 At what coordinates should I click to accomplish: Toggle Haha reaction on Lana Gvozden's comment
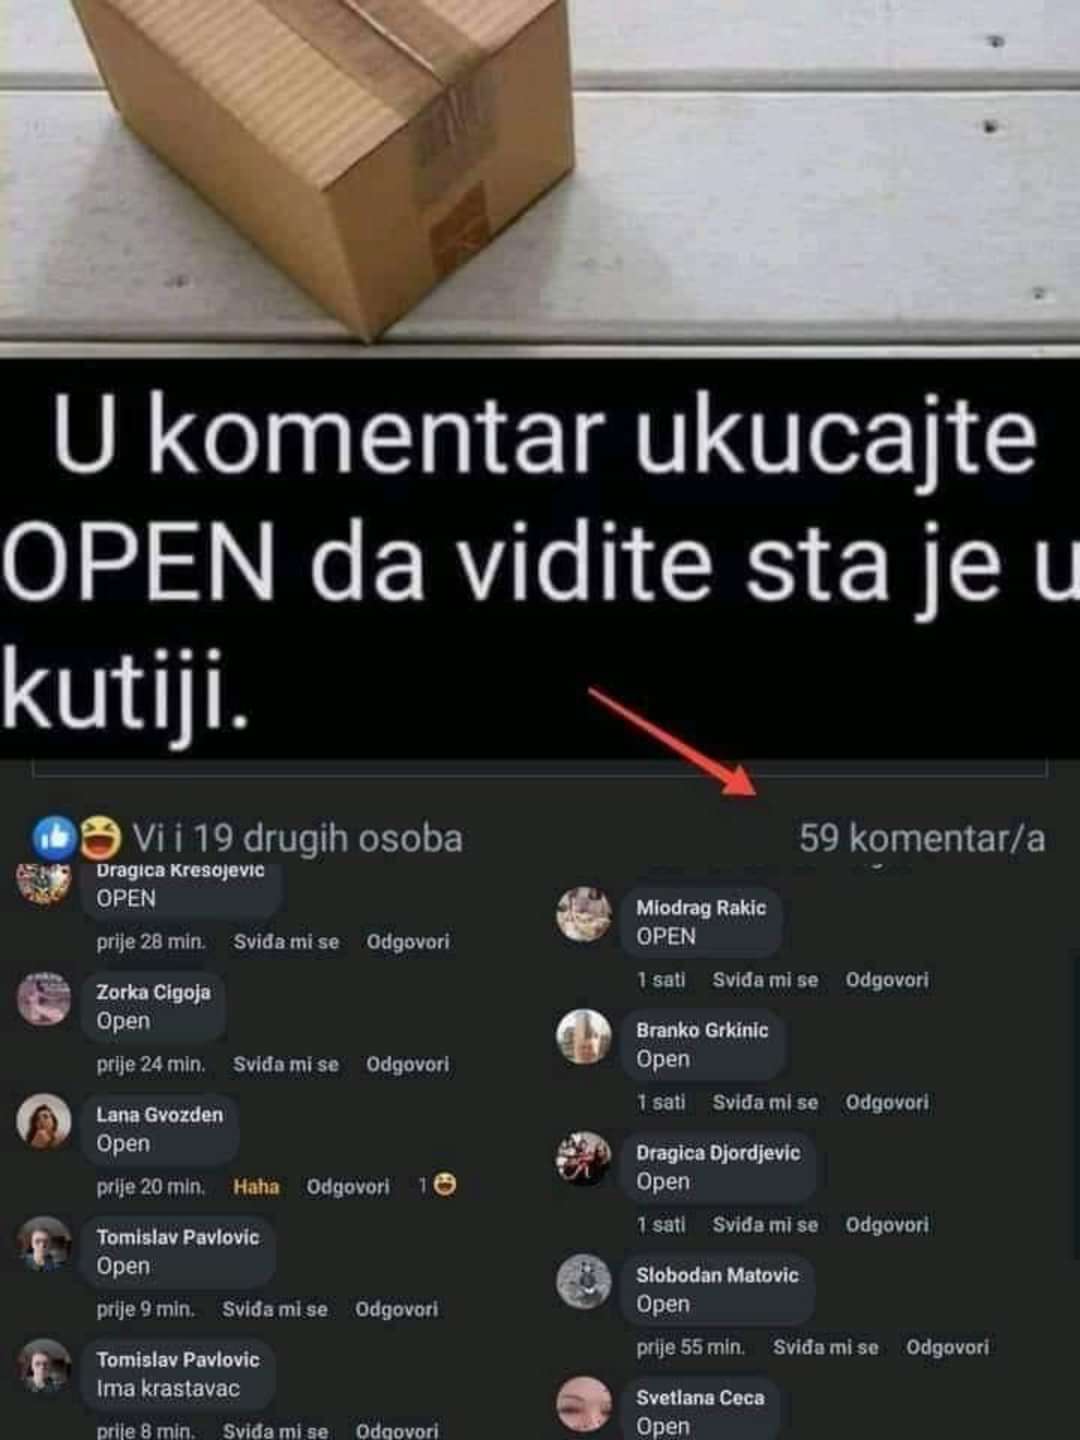[x=256, y=1187]
